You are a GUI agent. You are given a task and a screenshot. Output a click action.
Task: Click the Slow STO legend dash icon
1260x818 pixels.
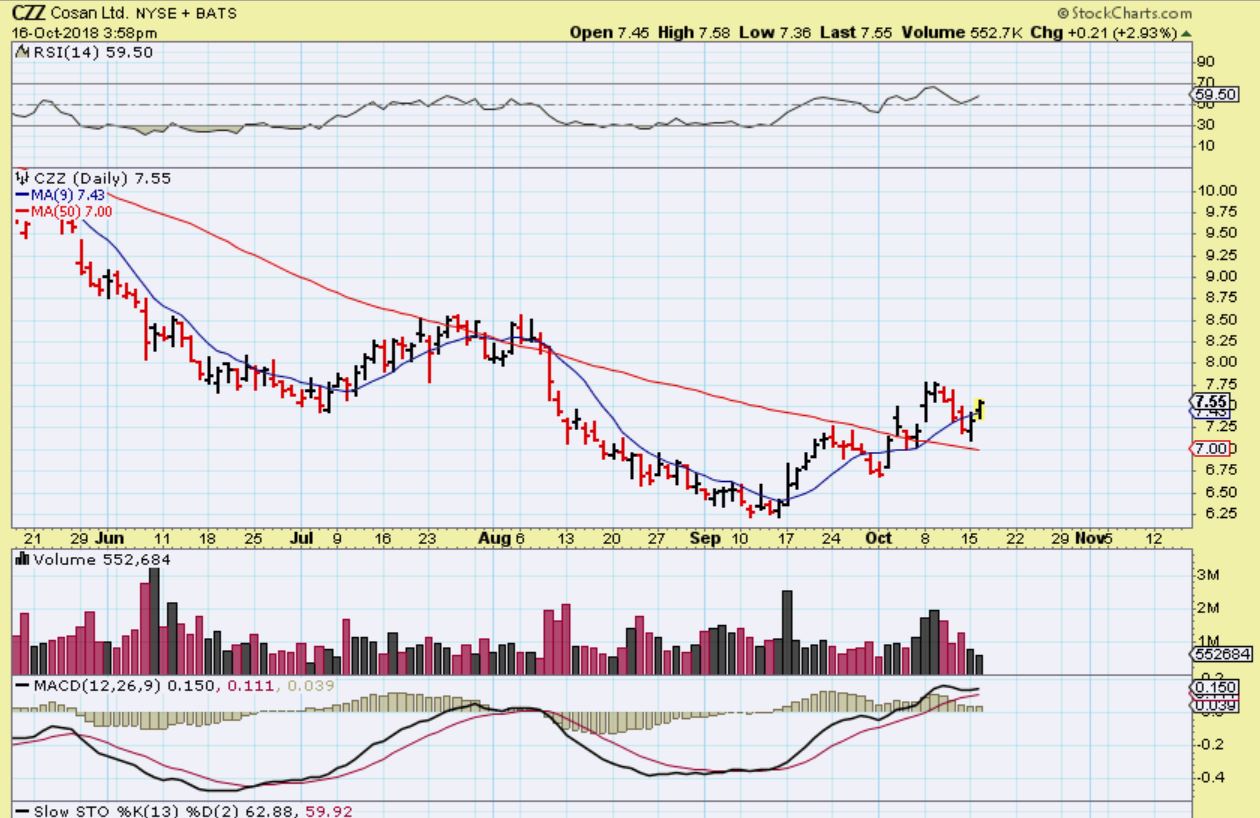(21, 811)
